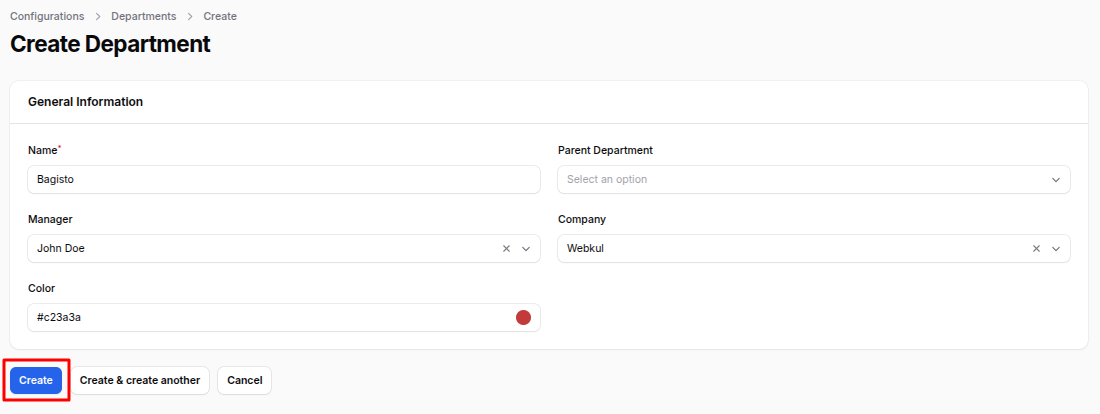
Task: Open the Departments breadcrumb link
Action: pyautogui.click(x=143, y=16)
